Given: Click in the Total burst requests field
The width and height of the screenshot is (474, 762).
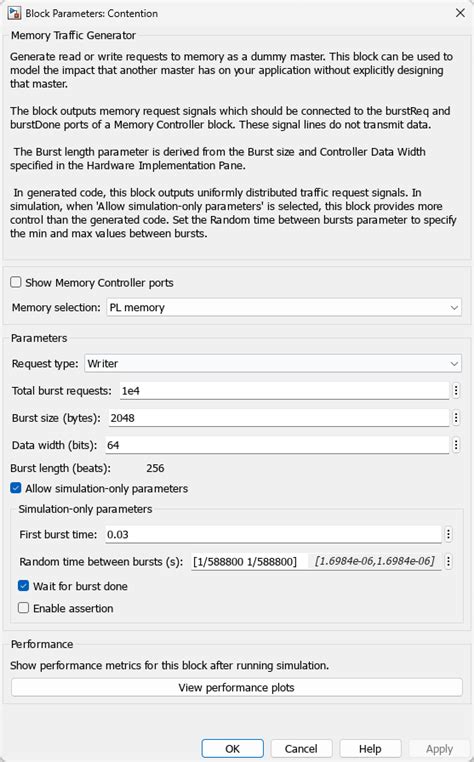Looking at the screenshot, I should (284, 391).
